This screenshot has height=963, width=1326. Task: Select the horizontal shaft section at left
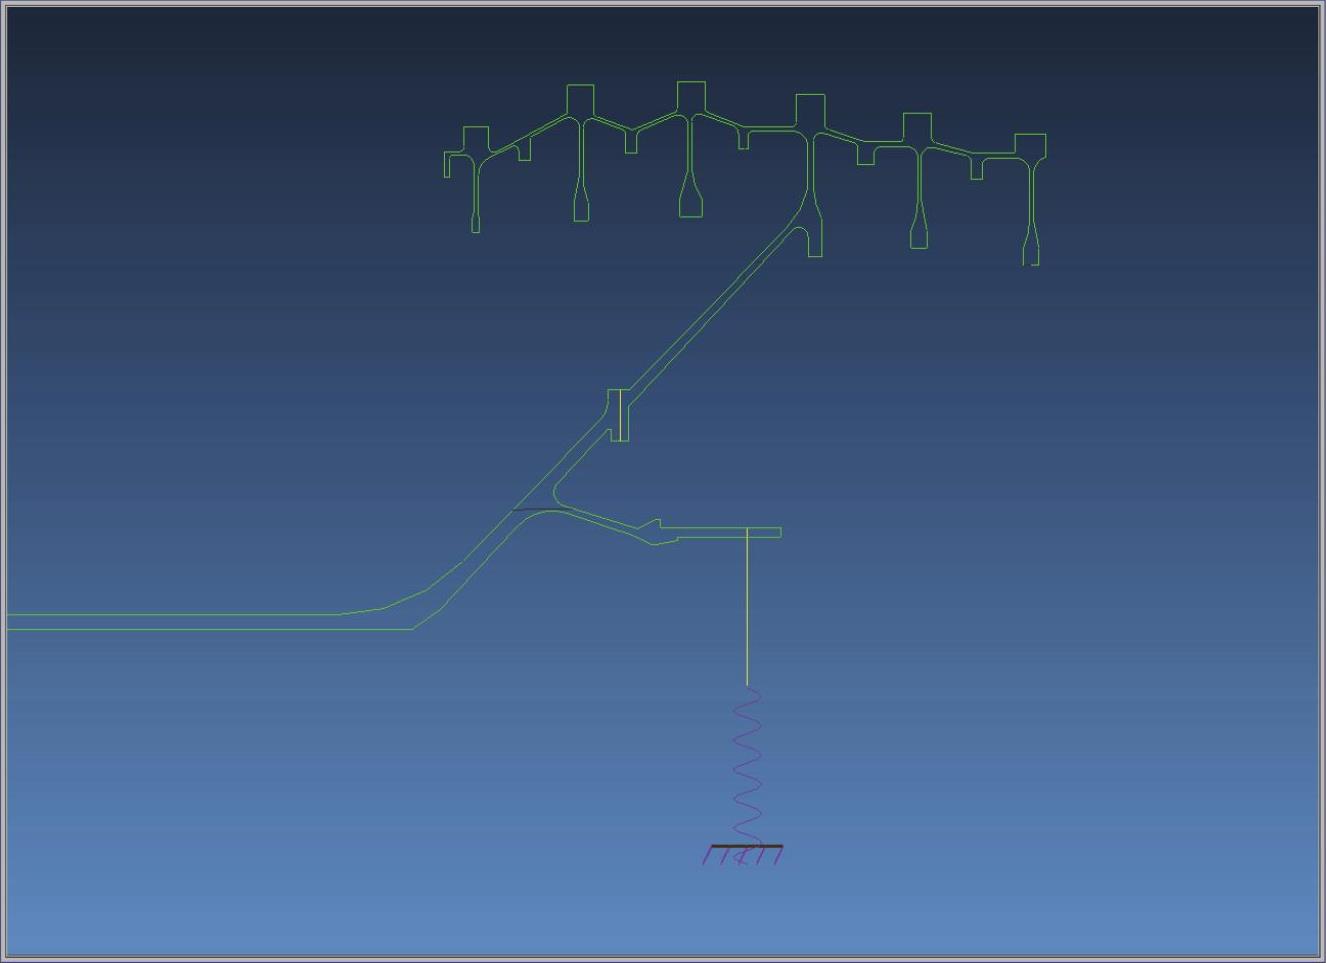200,622
